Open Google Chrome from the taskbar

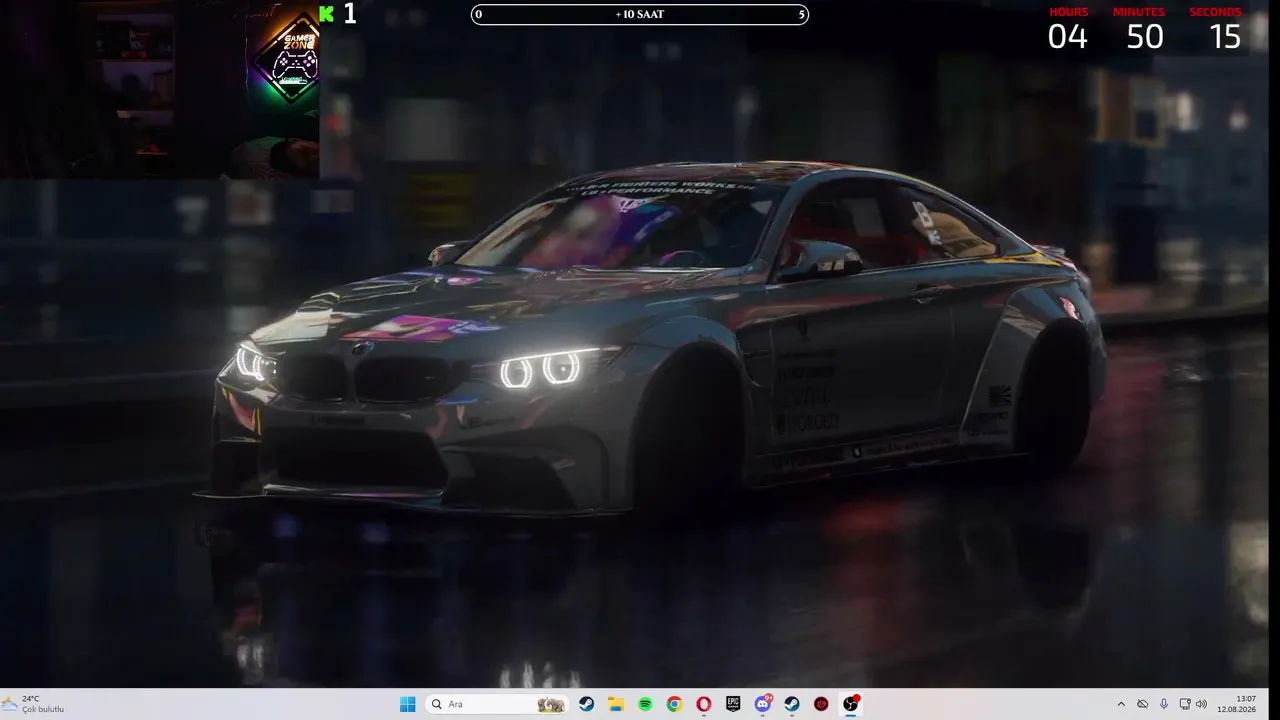click(675, 704)
